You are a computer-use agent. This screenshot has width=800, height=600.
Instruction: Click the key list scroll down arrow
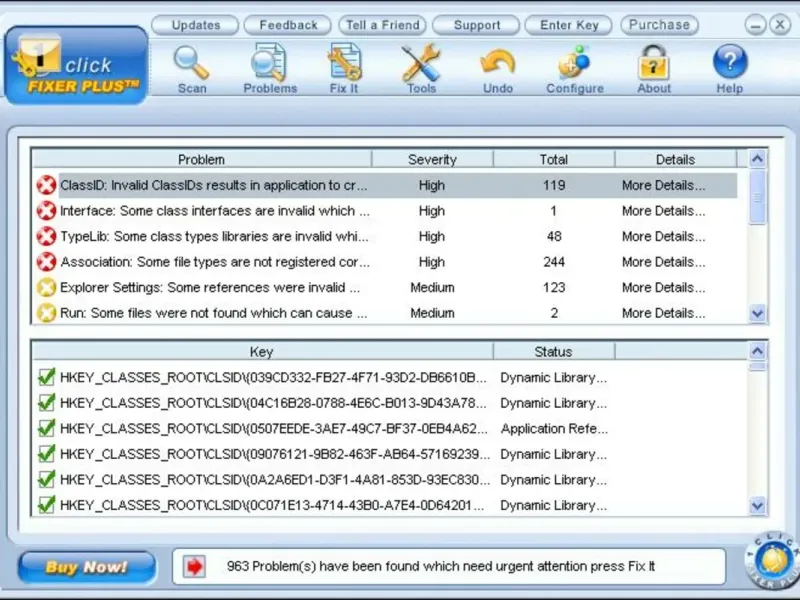(x=757, y=505)
